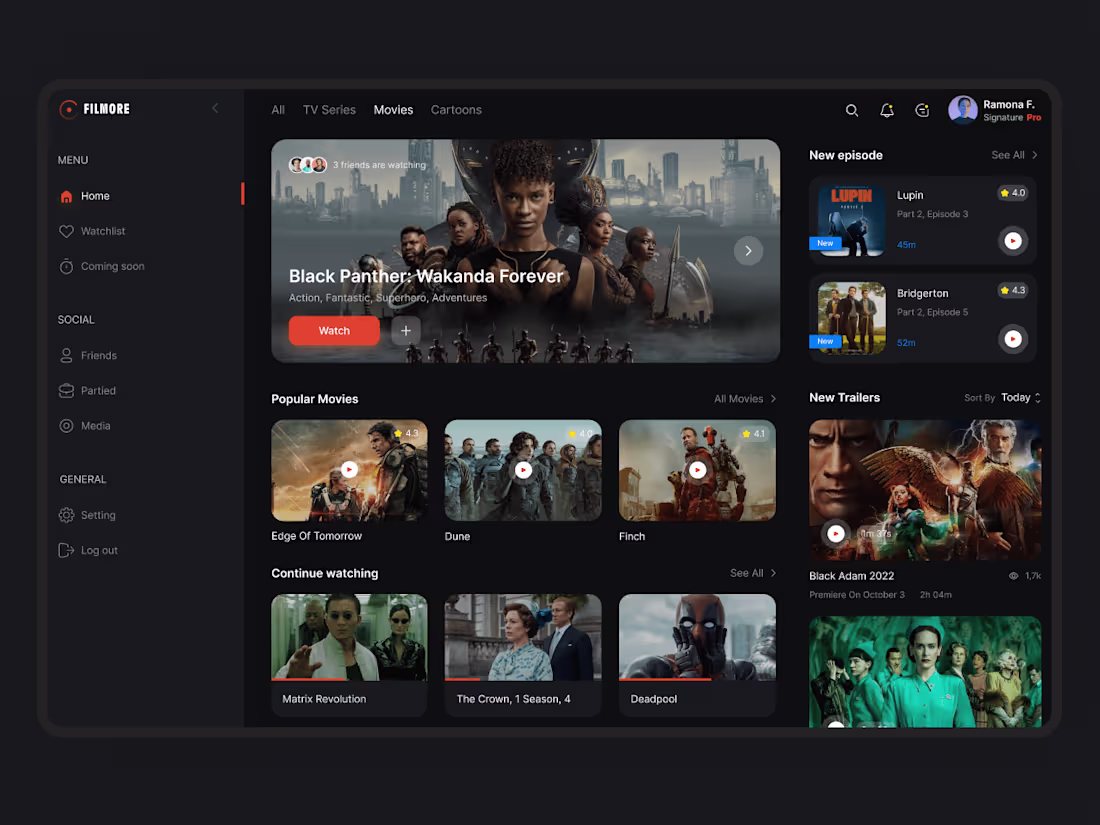Open notifications via the bell icon
Screen dimensions: 1100x825
(887, 110)
